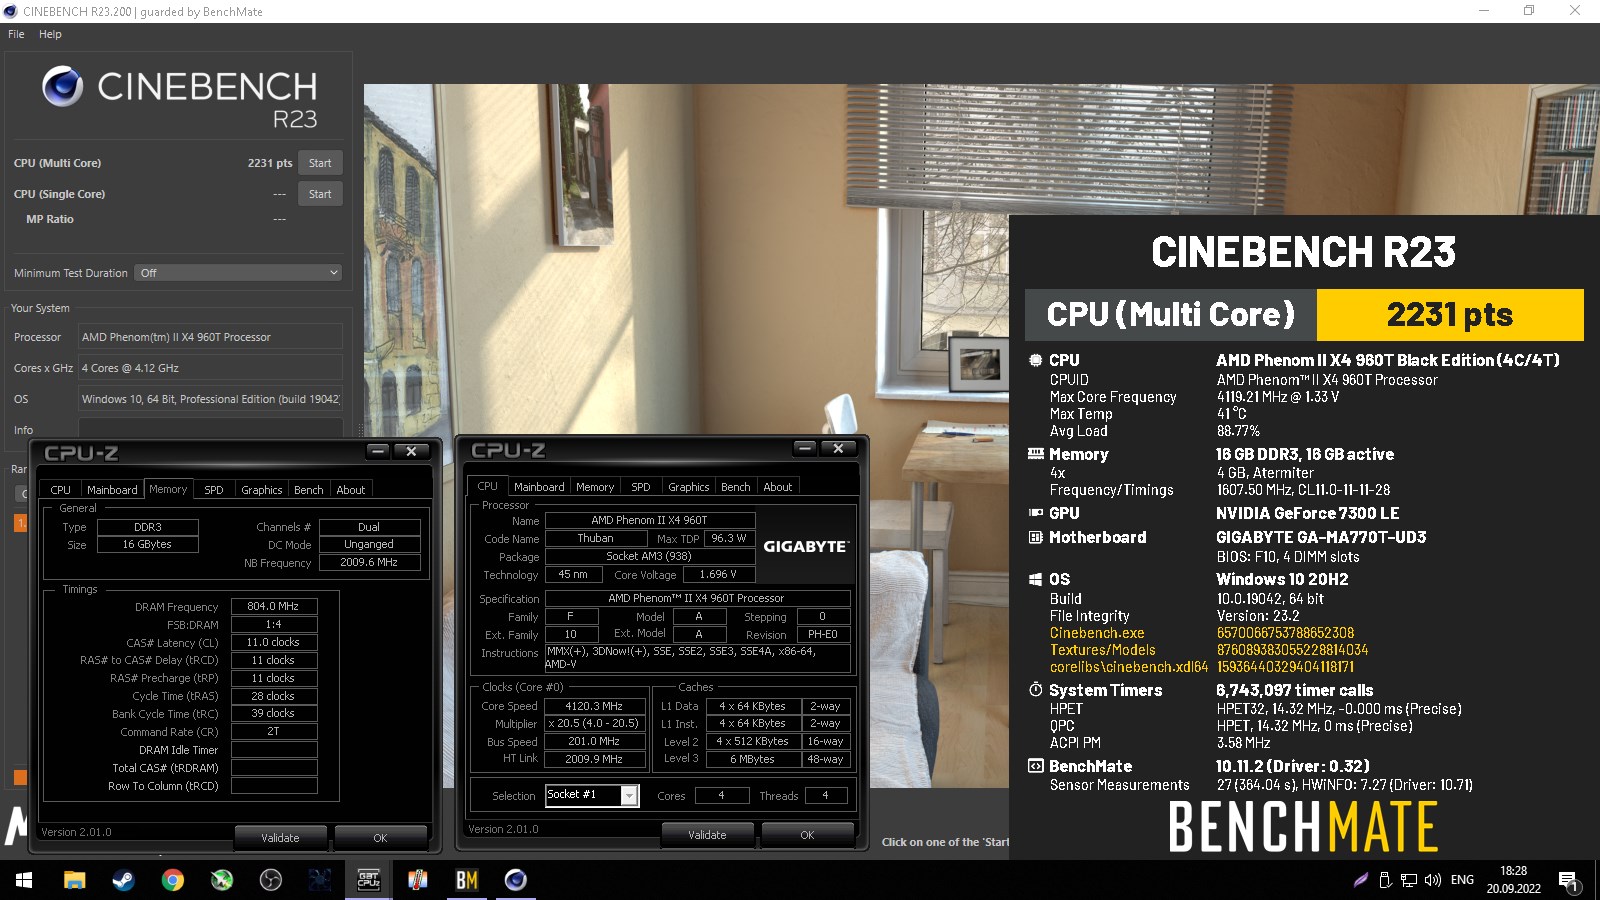This screenshot has width=1600, height=900.
Task: Open the taskbar clock showing 18:28
Action: [x=1513, y=880]
